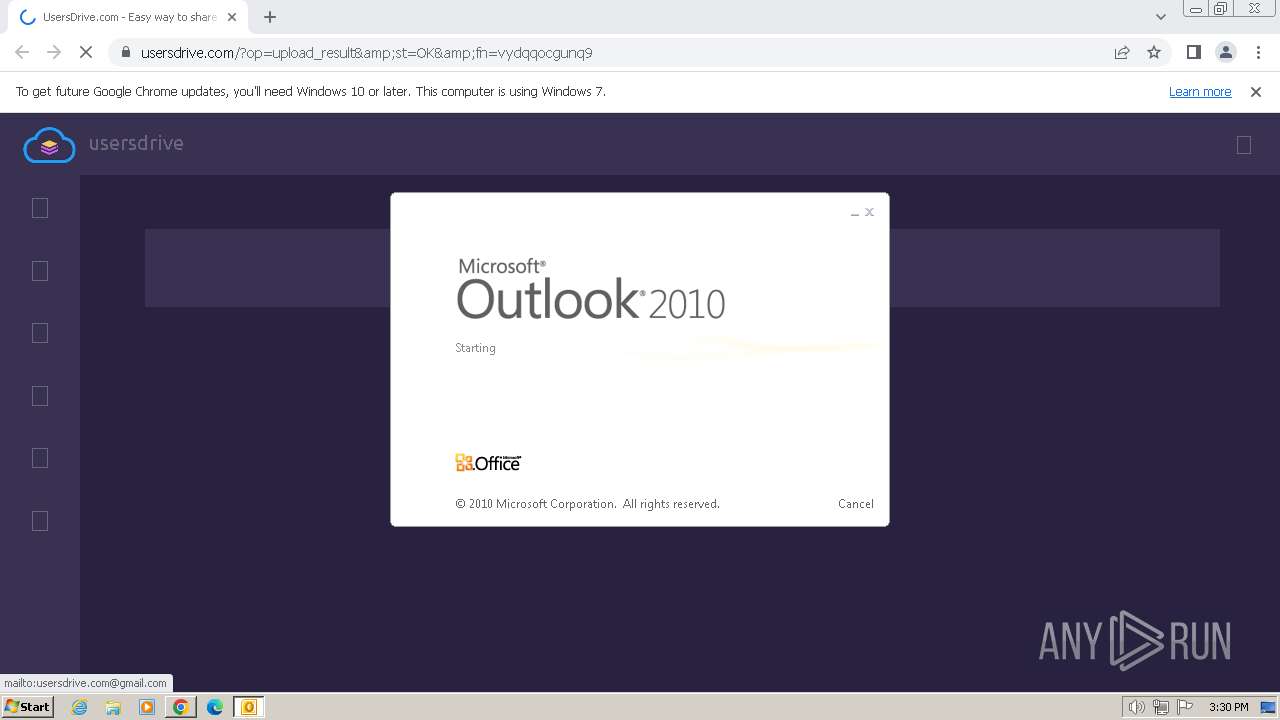This screenshot has width=1280, height=720.
Task: Share this page icon
Action: click(x=1122, y=53)
